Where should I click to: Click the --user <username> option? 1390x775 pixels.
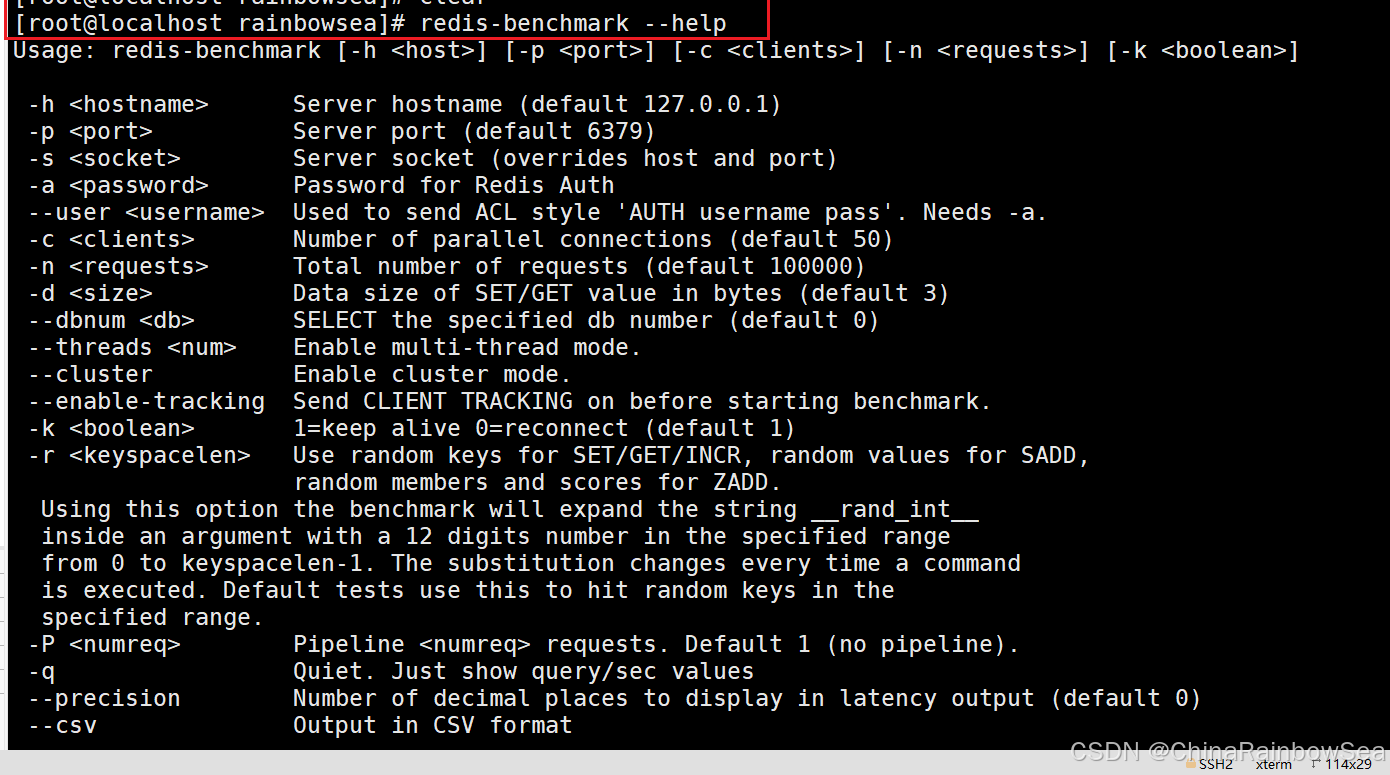(146, 212)
